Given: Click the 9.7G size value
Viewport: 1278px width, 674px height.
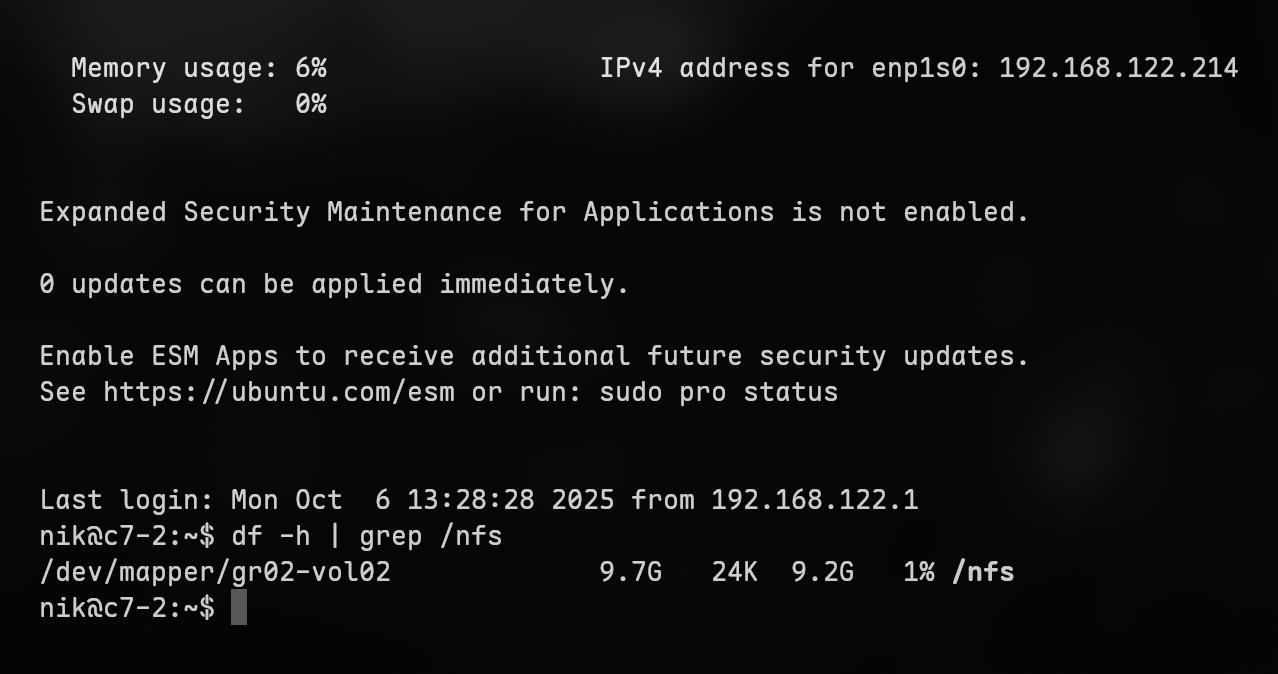Looking at the screenshot, I should coord(631,572).
